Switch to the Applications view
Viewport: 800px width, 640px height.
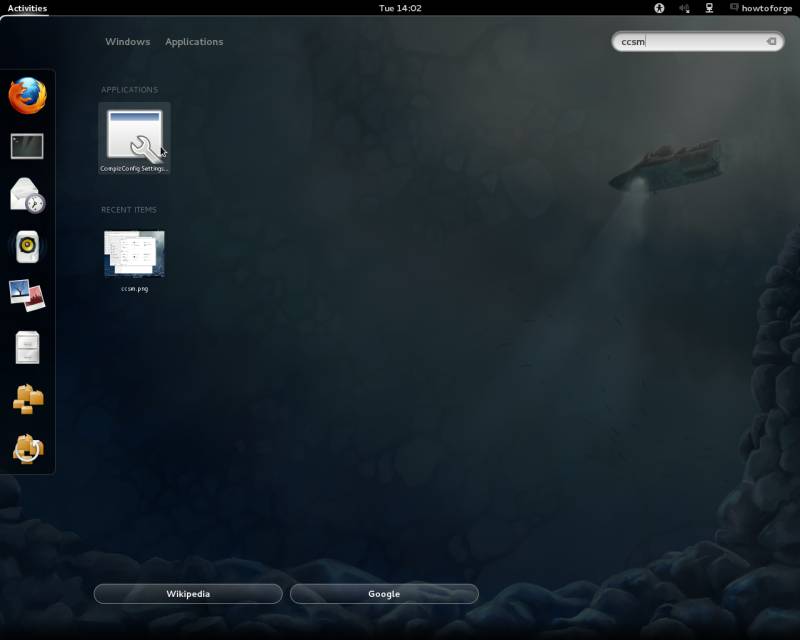point(194,41)
